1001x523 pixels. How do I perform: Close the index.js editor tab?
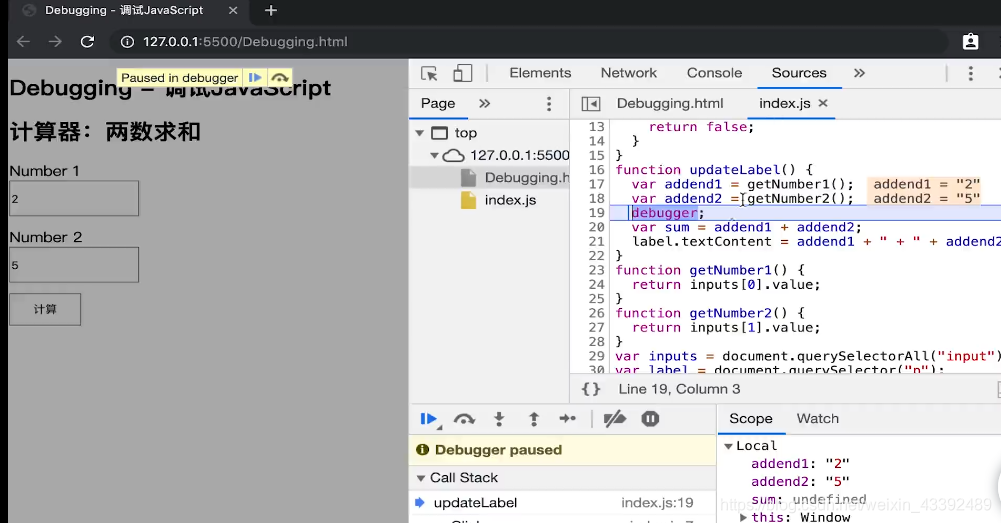tap(823, 103)
